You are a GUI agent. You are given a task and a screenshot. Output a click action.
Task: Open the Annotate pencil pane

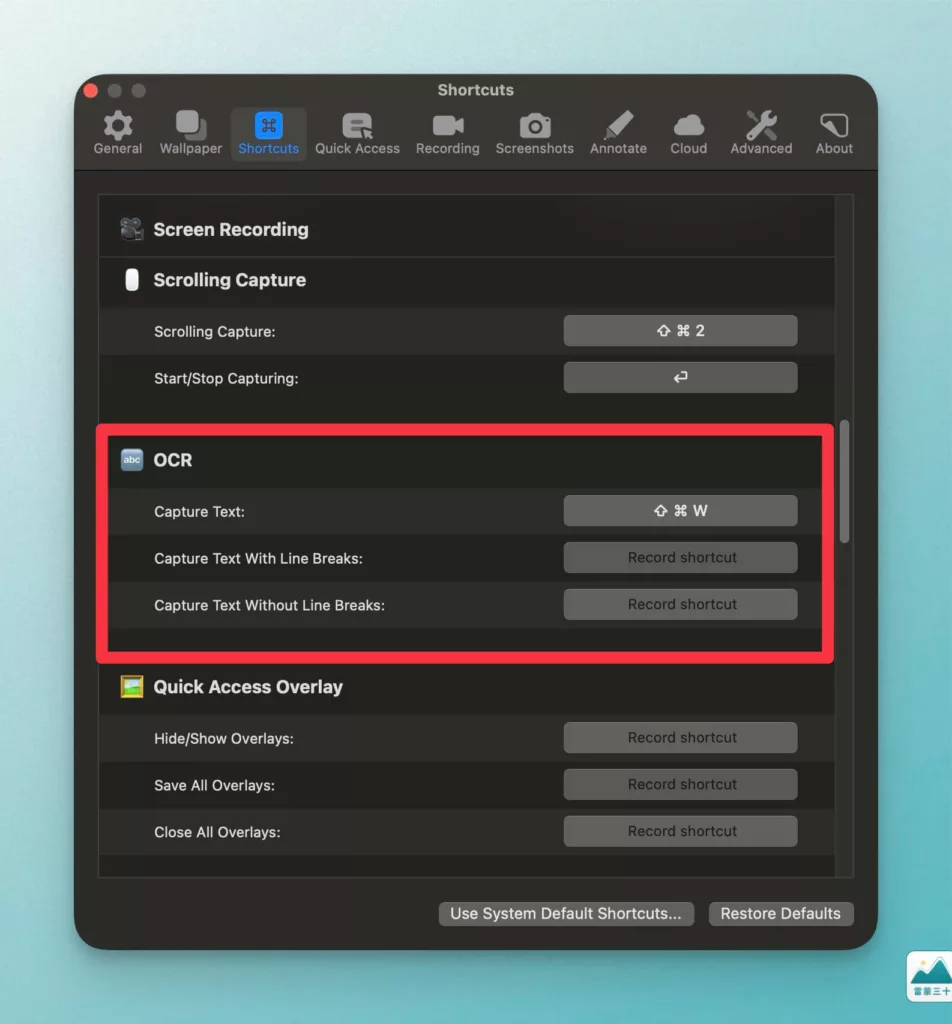pyautogui.click(x=618, y=134)
